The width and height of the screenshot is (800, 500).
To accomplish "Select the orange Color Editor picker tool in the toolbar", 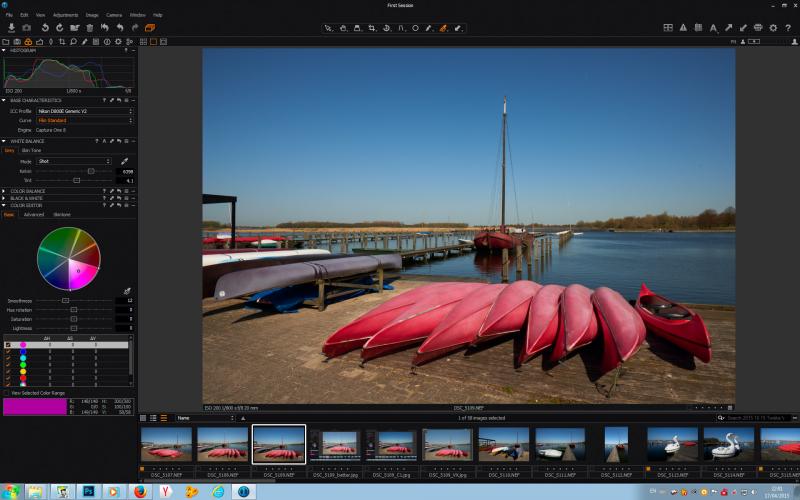I will (443, 28).
